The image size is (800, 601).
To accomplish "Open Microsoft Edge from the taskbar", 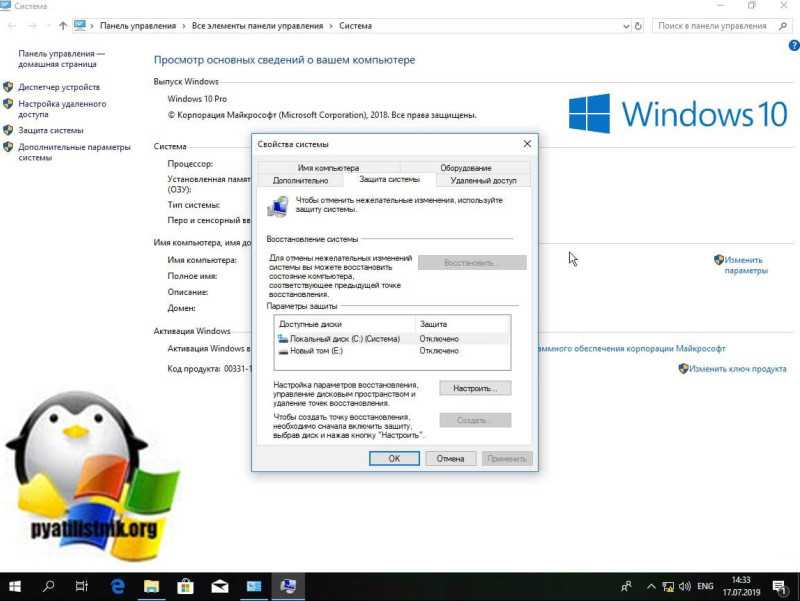I will [118, 586].
